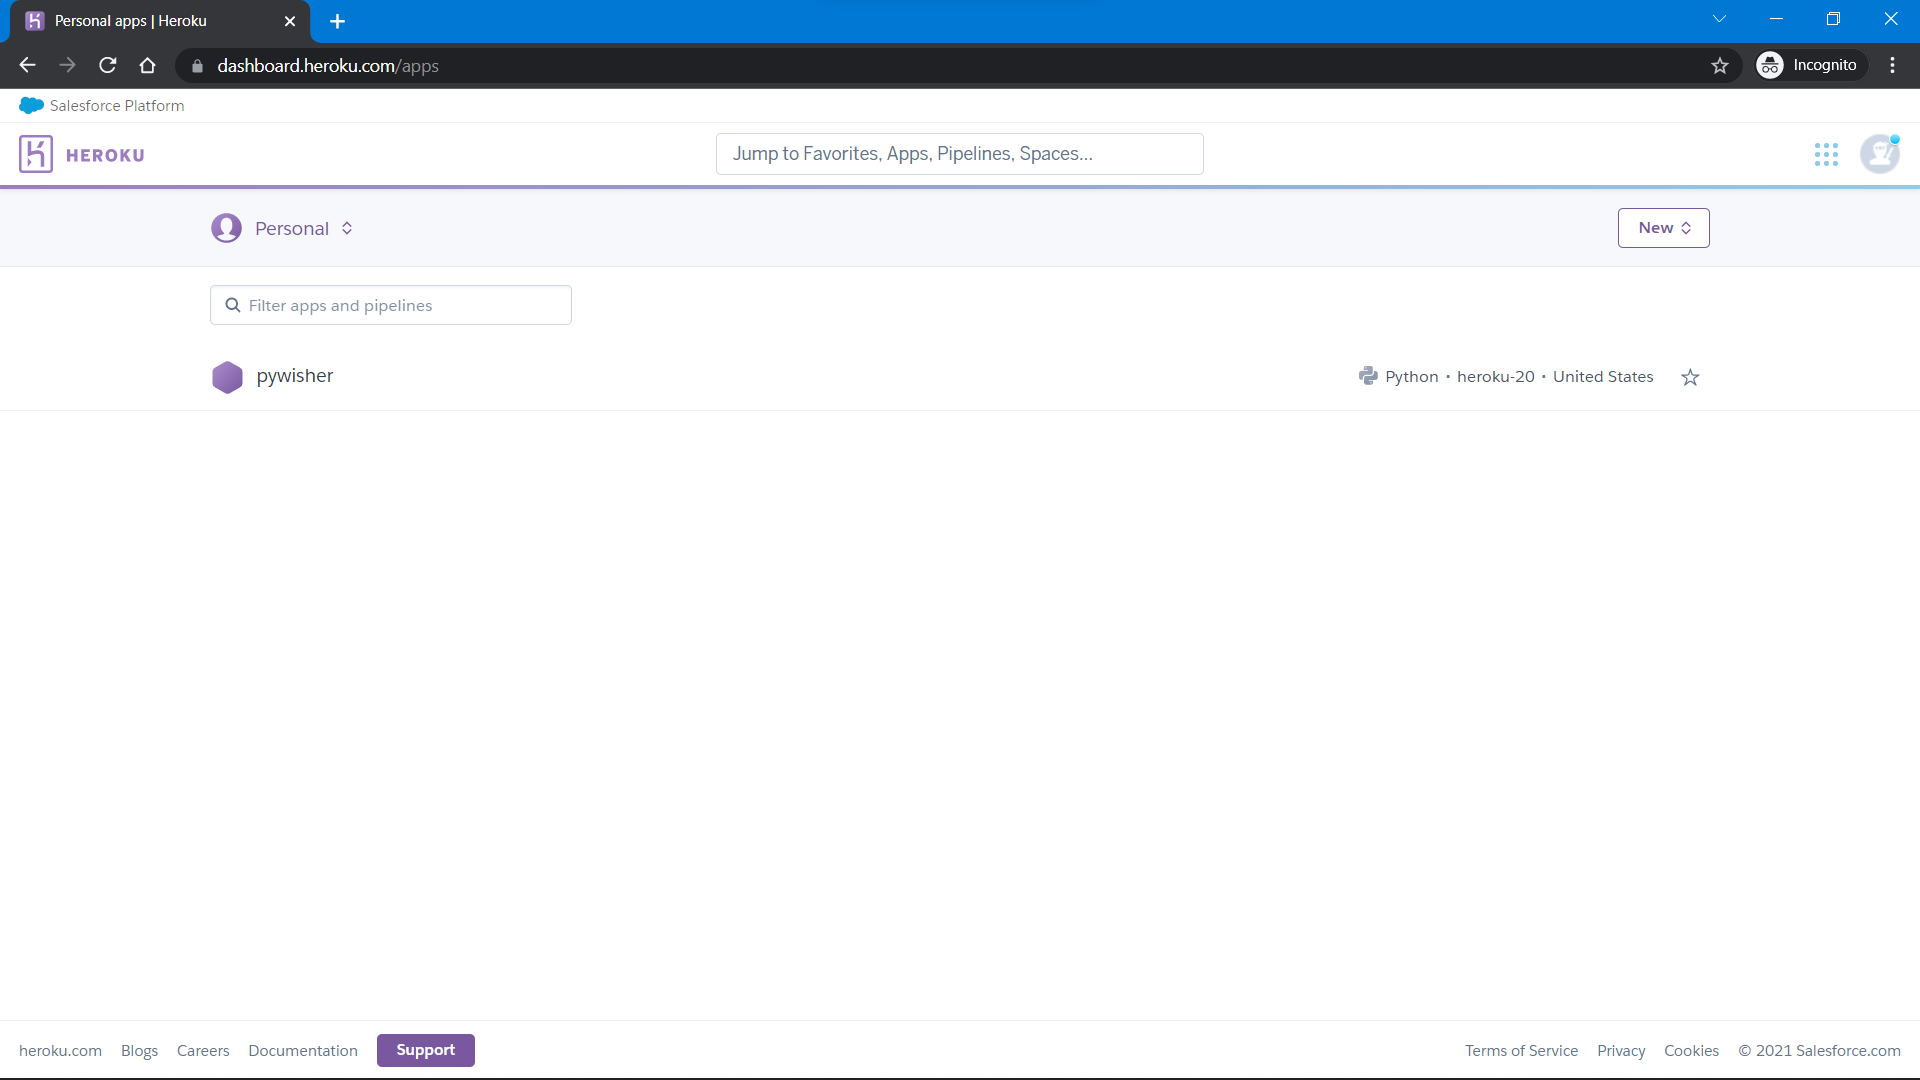Open the user account avatar menu
Image resolution: width=1920 pixels, height=1080 pixels.
tap(1879, 154)
